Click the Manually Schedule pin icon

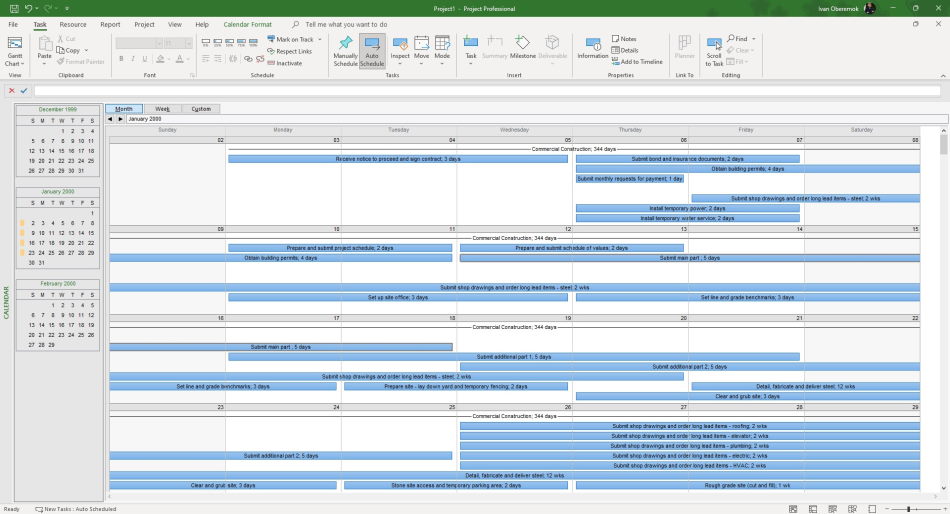pyautogui.click(x=345, y=44)
